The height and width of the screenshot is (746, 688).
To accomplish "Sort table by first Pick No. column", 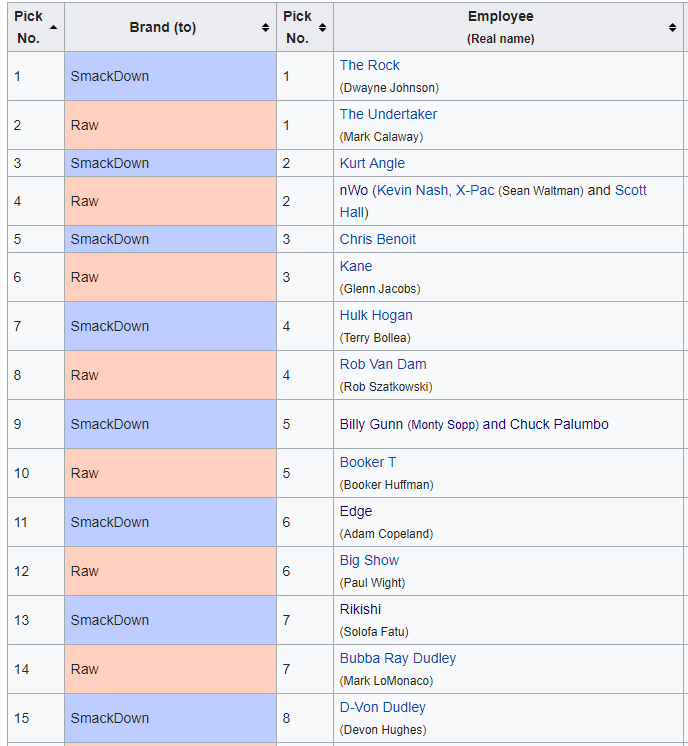I will point(53,27).
